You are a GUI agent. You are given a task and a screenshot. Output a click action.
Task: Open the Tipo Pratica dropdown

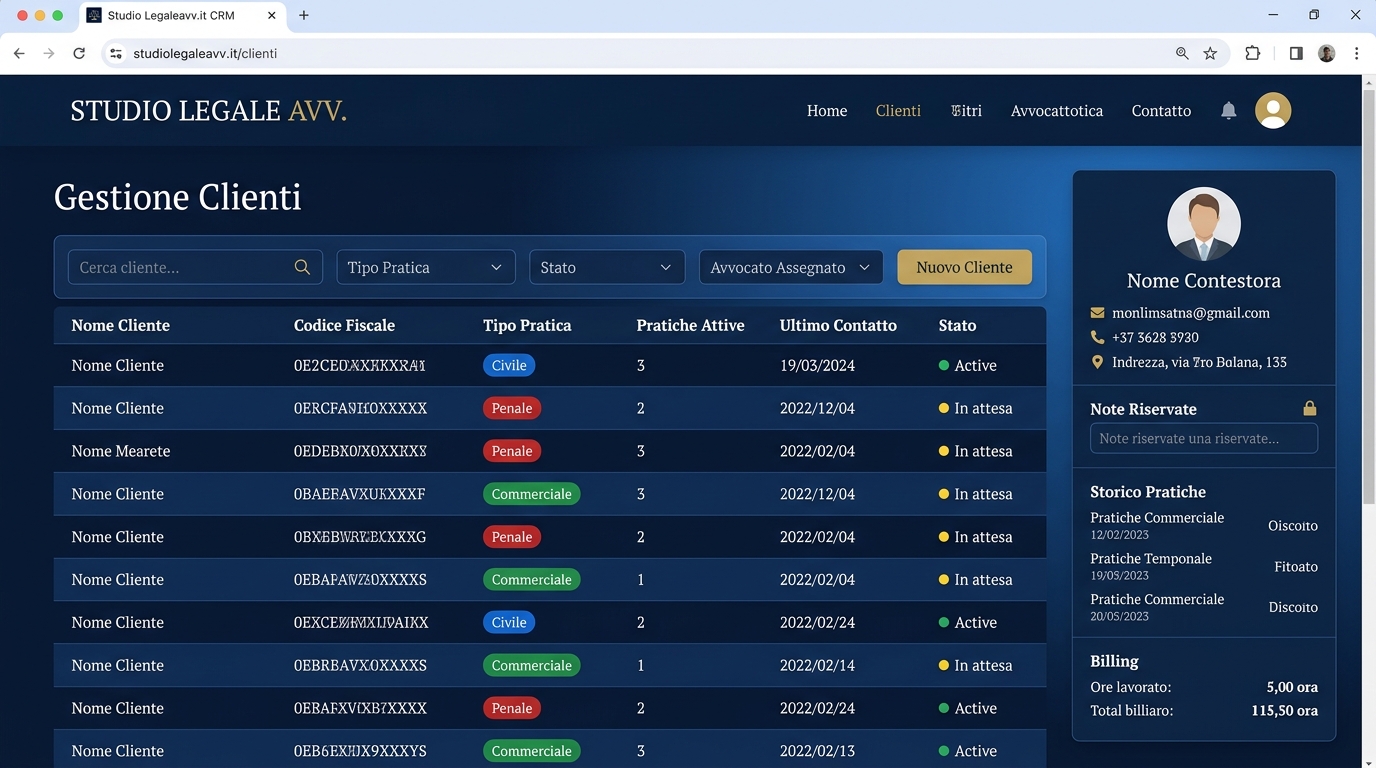click(x=425, y=267)
